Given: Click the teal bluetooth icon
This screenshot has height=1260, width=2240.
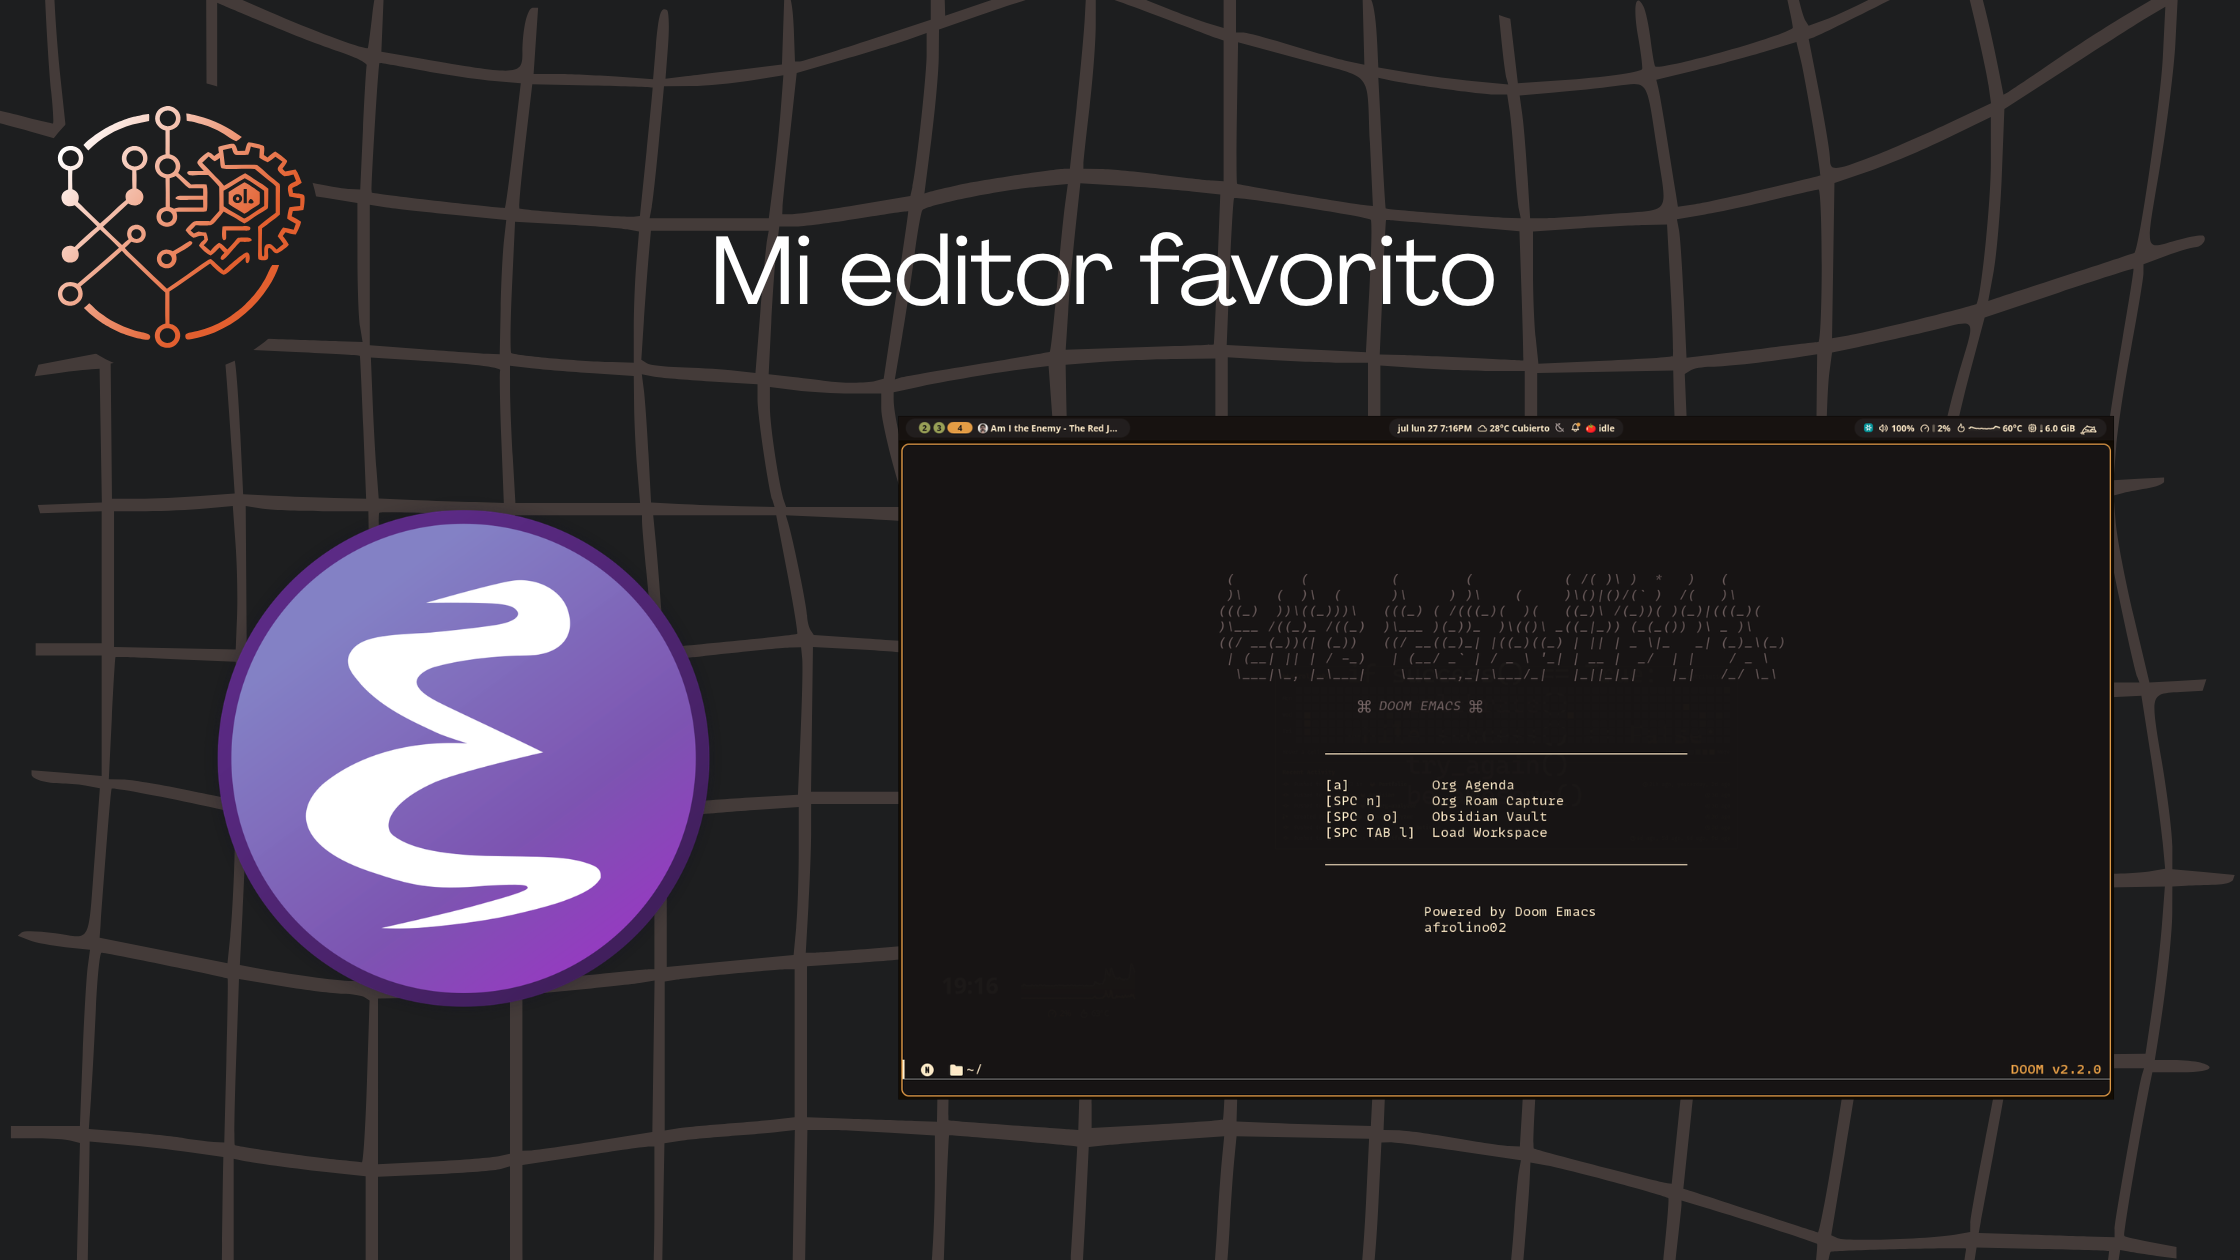Looking at the screenshot, I should 1868,428.
